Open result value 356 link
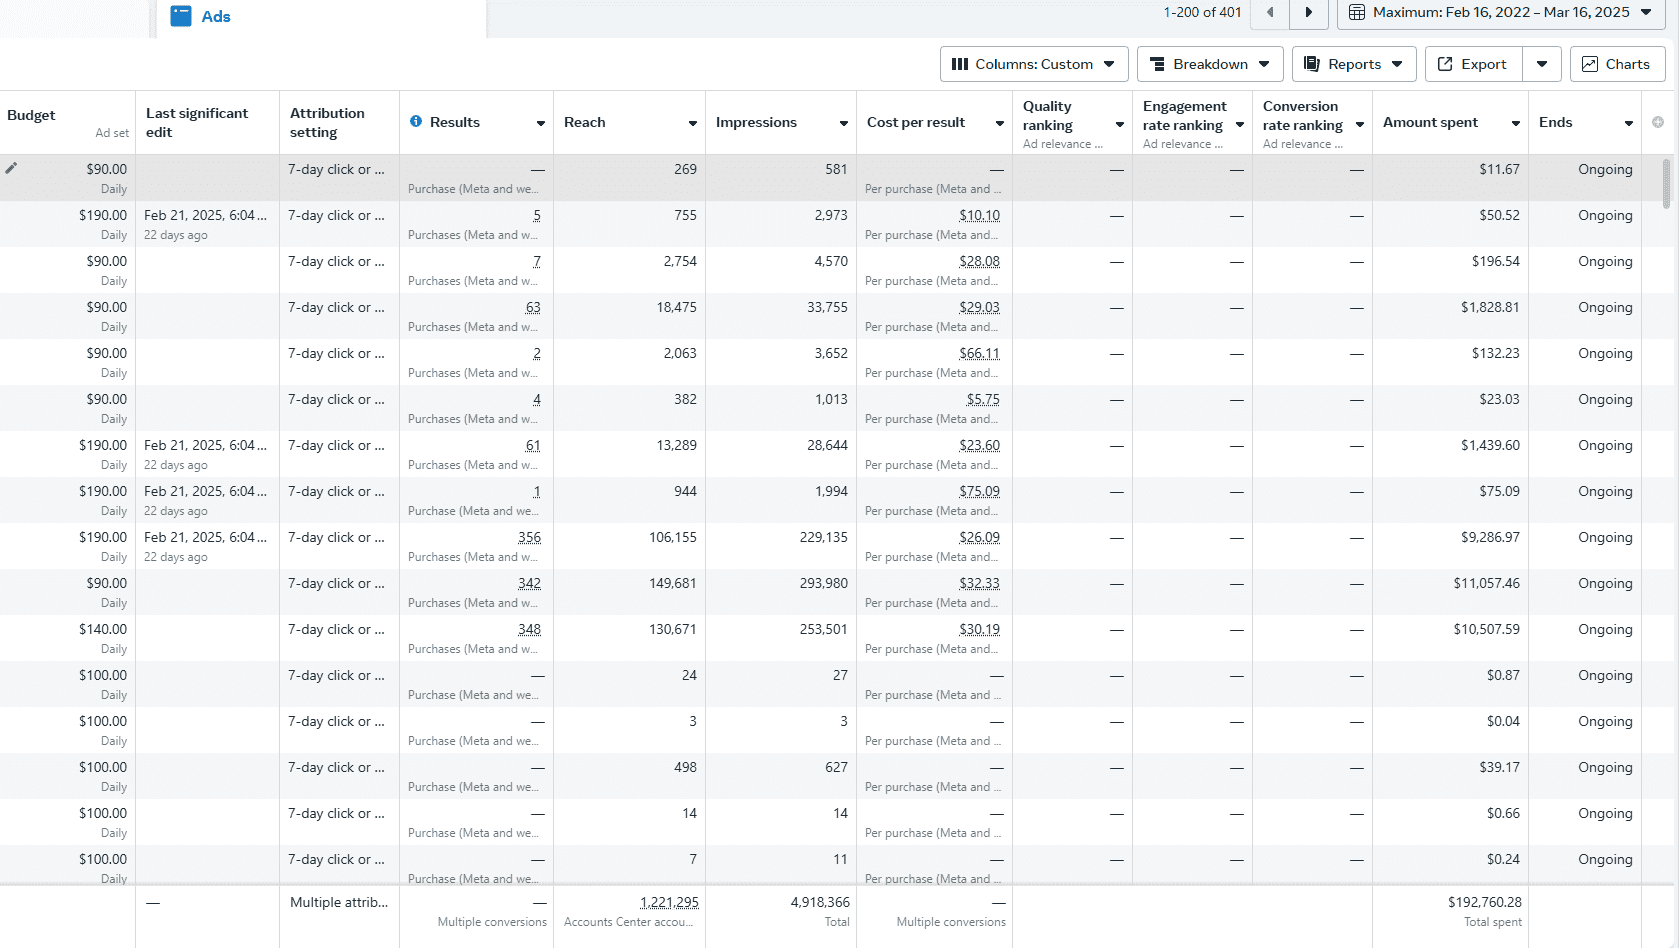The height and width of the screenshot is (948, 1679). pyautogui.click(x=529, y=537)
